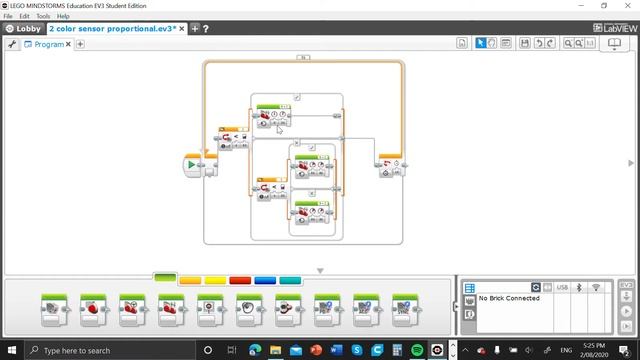Open the Lobby tab
This screenshot has height=360, width=640.
click(x=23, y=29)
